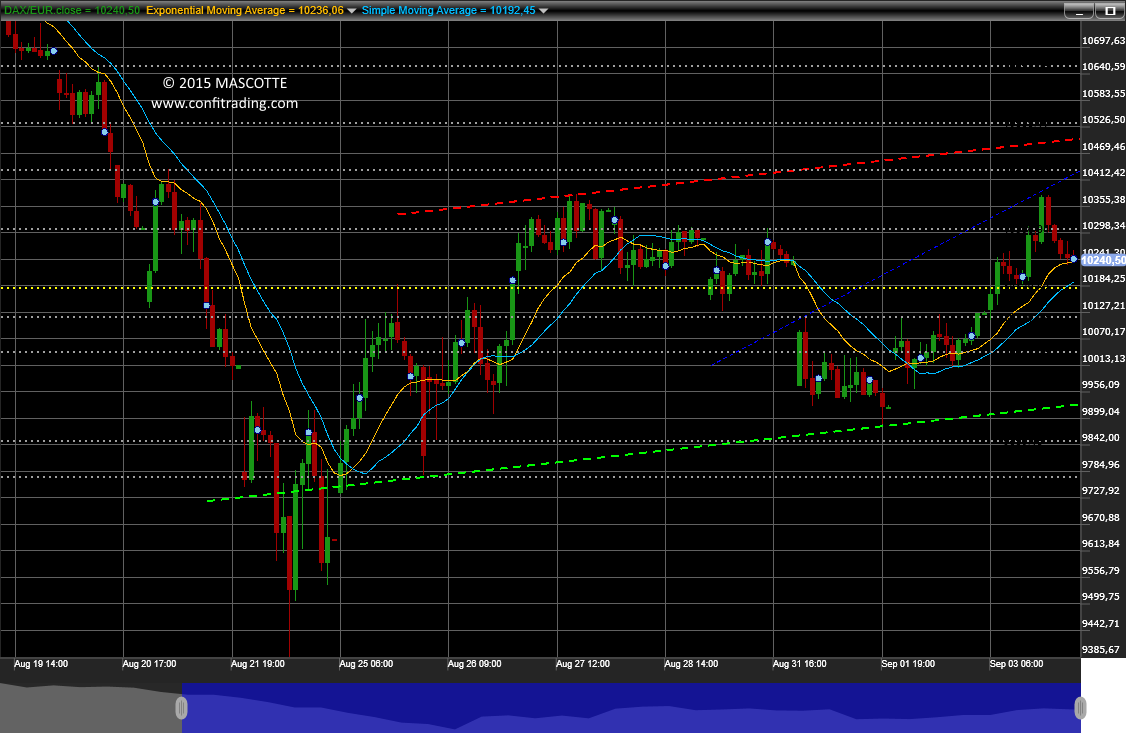Select the green dashed lower trendline
Viewport: 1126px width, 733px height.
[643, 452]
